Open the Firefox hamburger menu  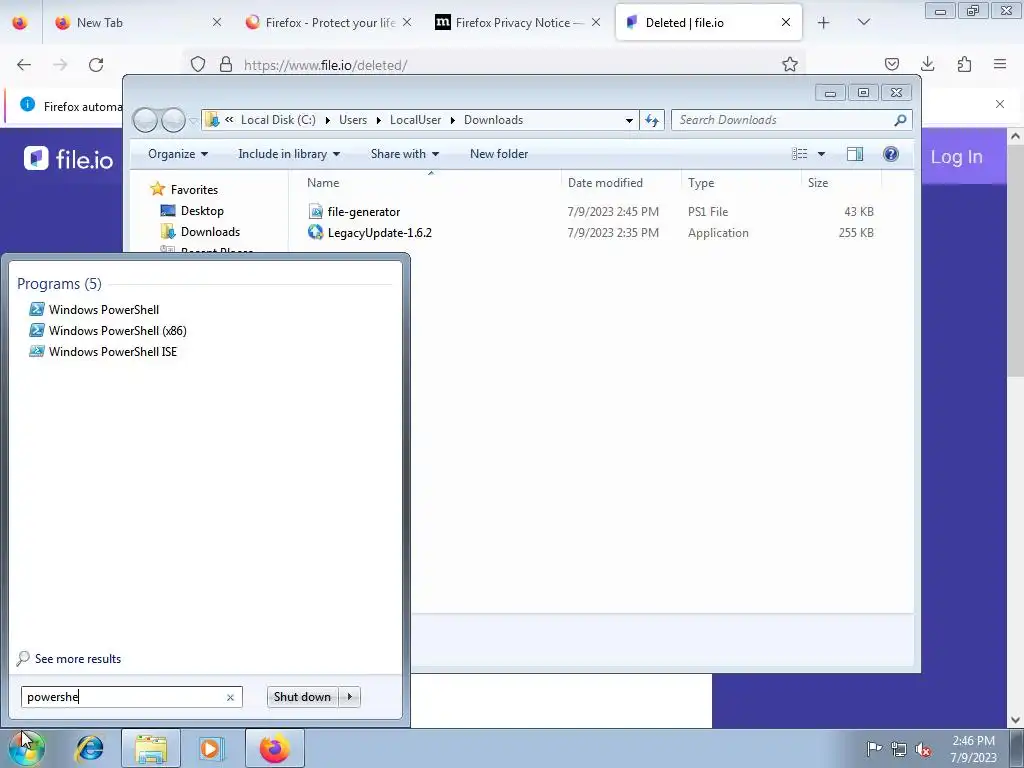coord(1000,64)
